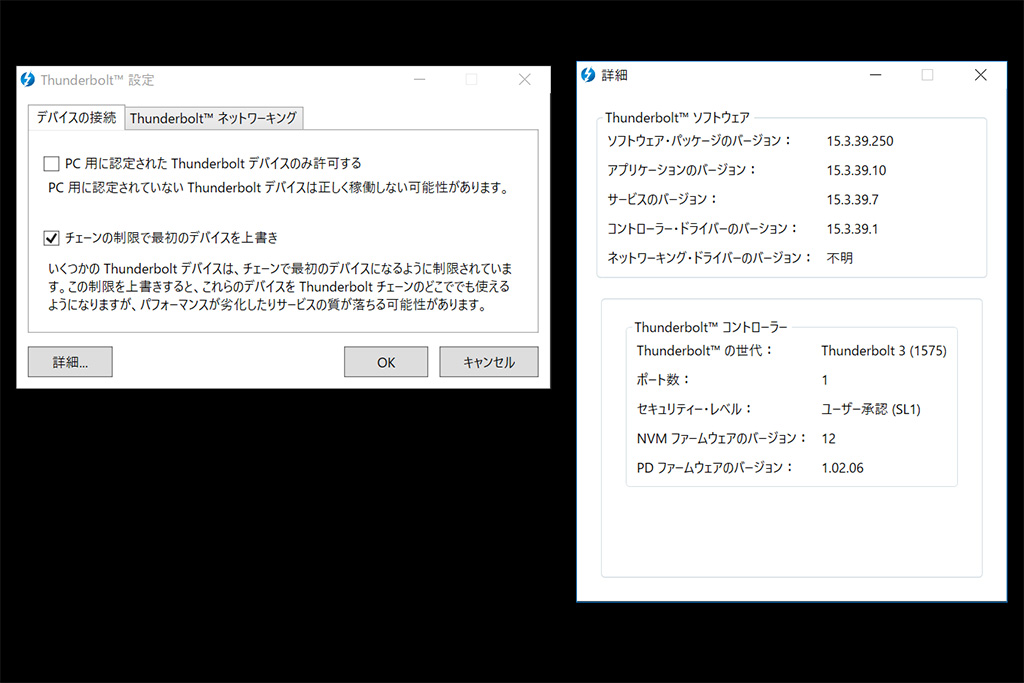Screen dimensions: 1024x683
Task: Click the アプリケーションのバージョン label
Action: tap(681, 170)
